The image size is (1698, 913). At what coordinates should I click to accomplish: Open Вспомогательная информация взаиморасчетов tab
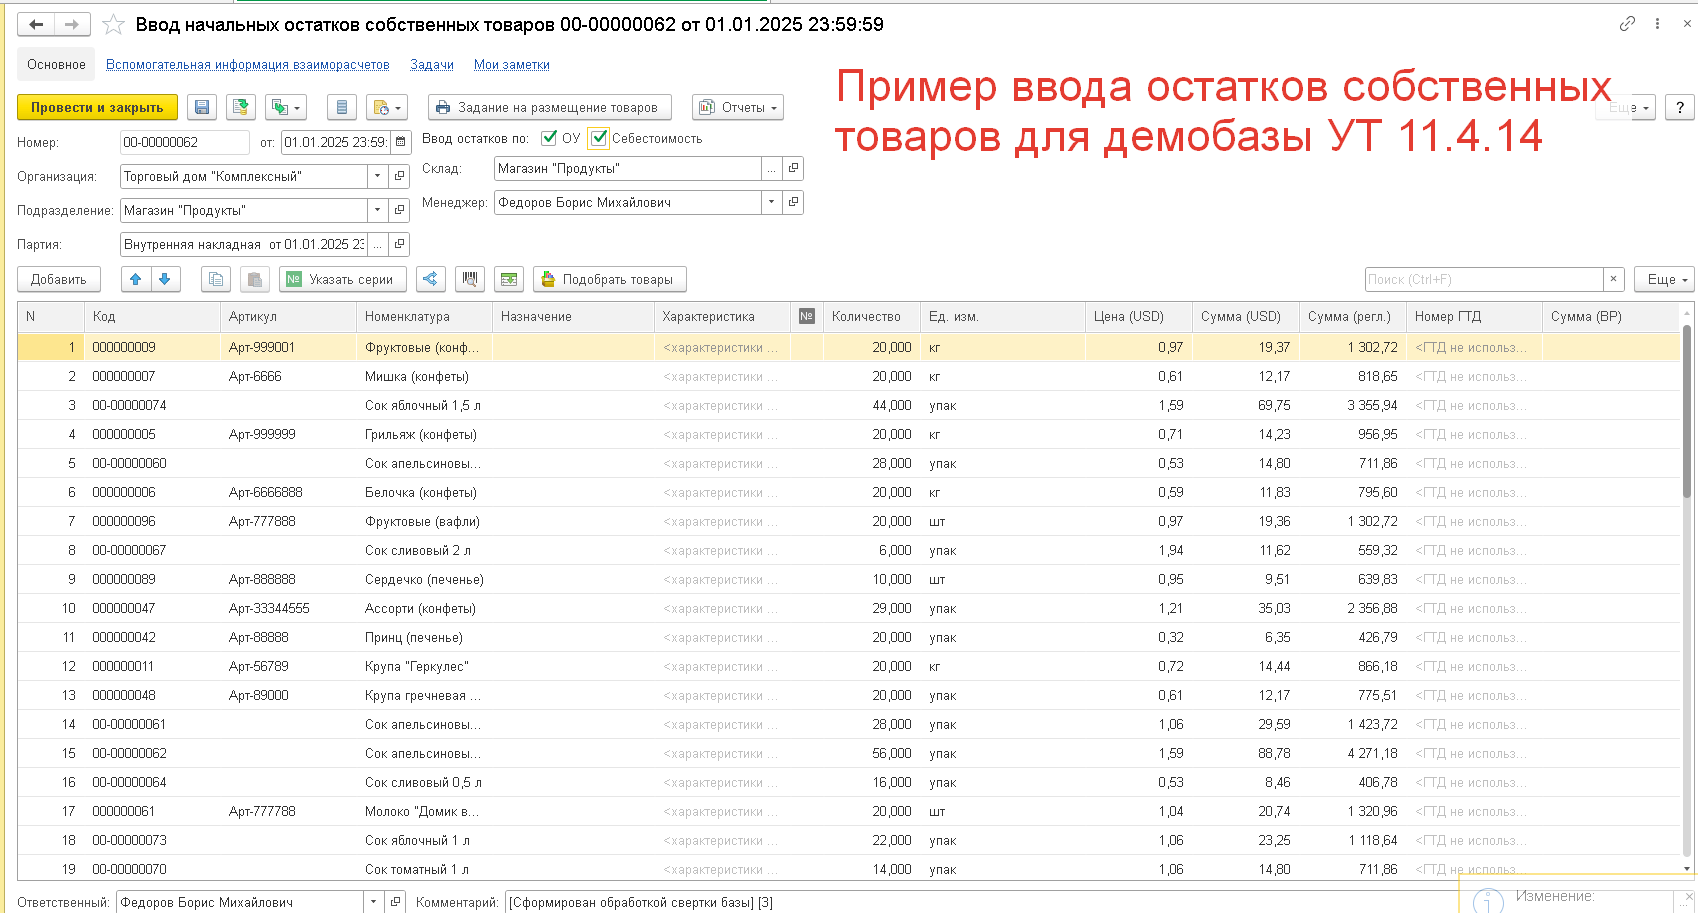click(x=247, y=65)
